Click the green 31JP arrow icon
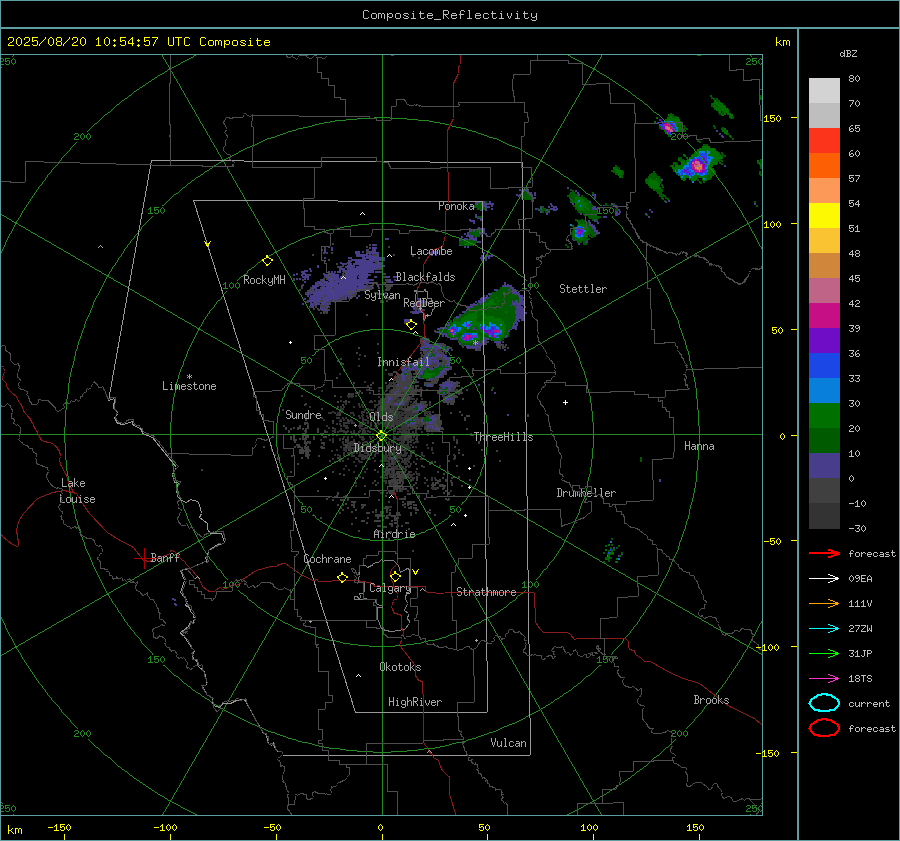900x841 pixels. (824, 653)
